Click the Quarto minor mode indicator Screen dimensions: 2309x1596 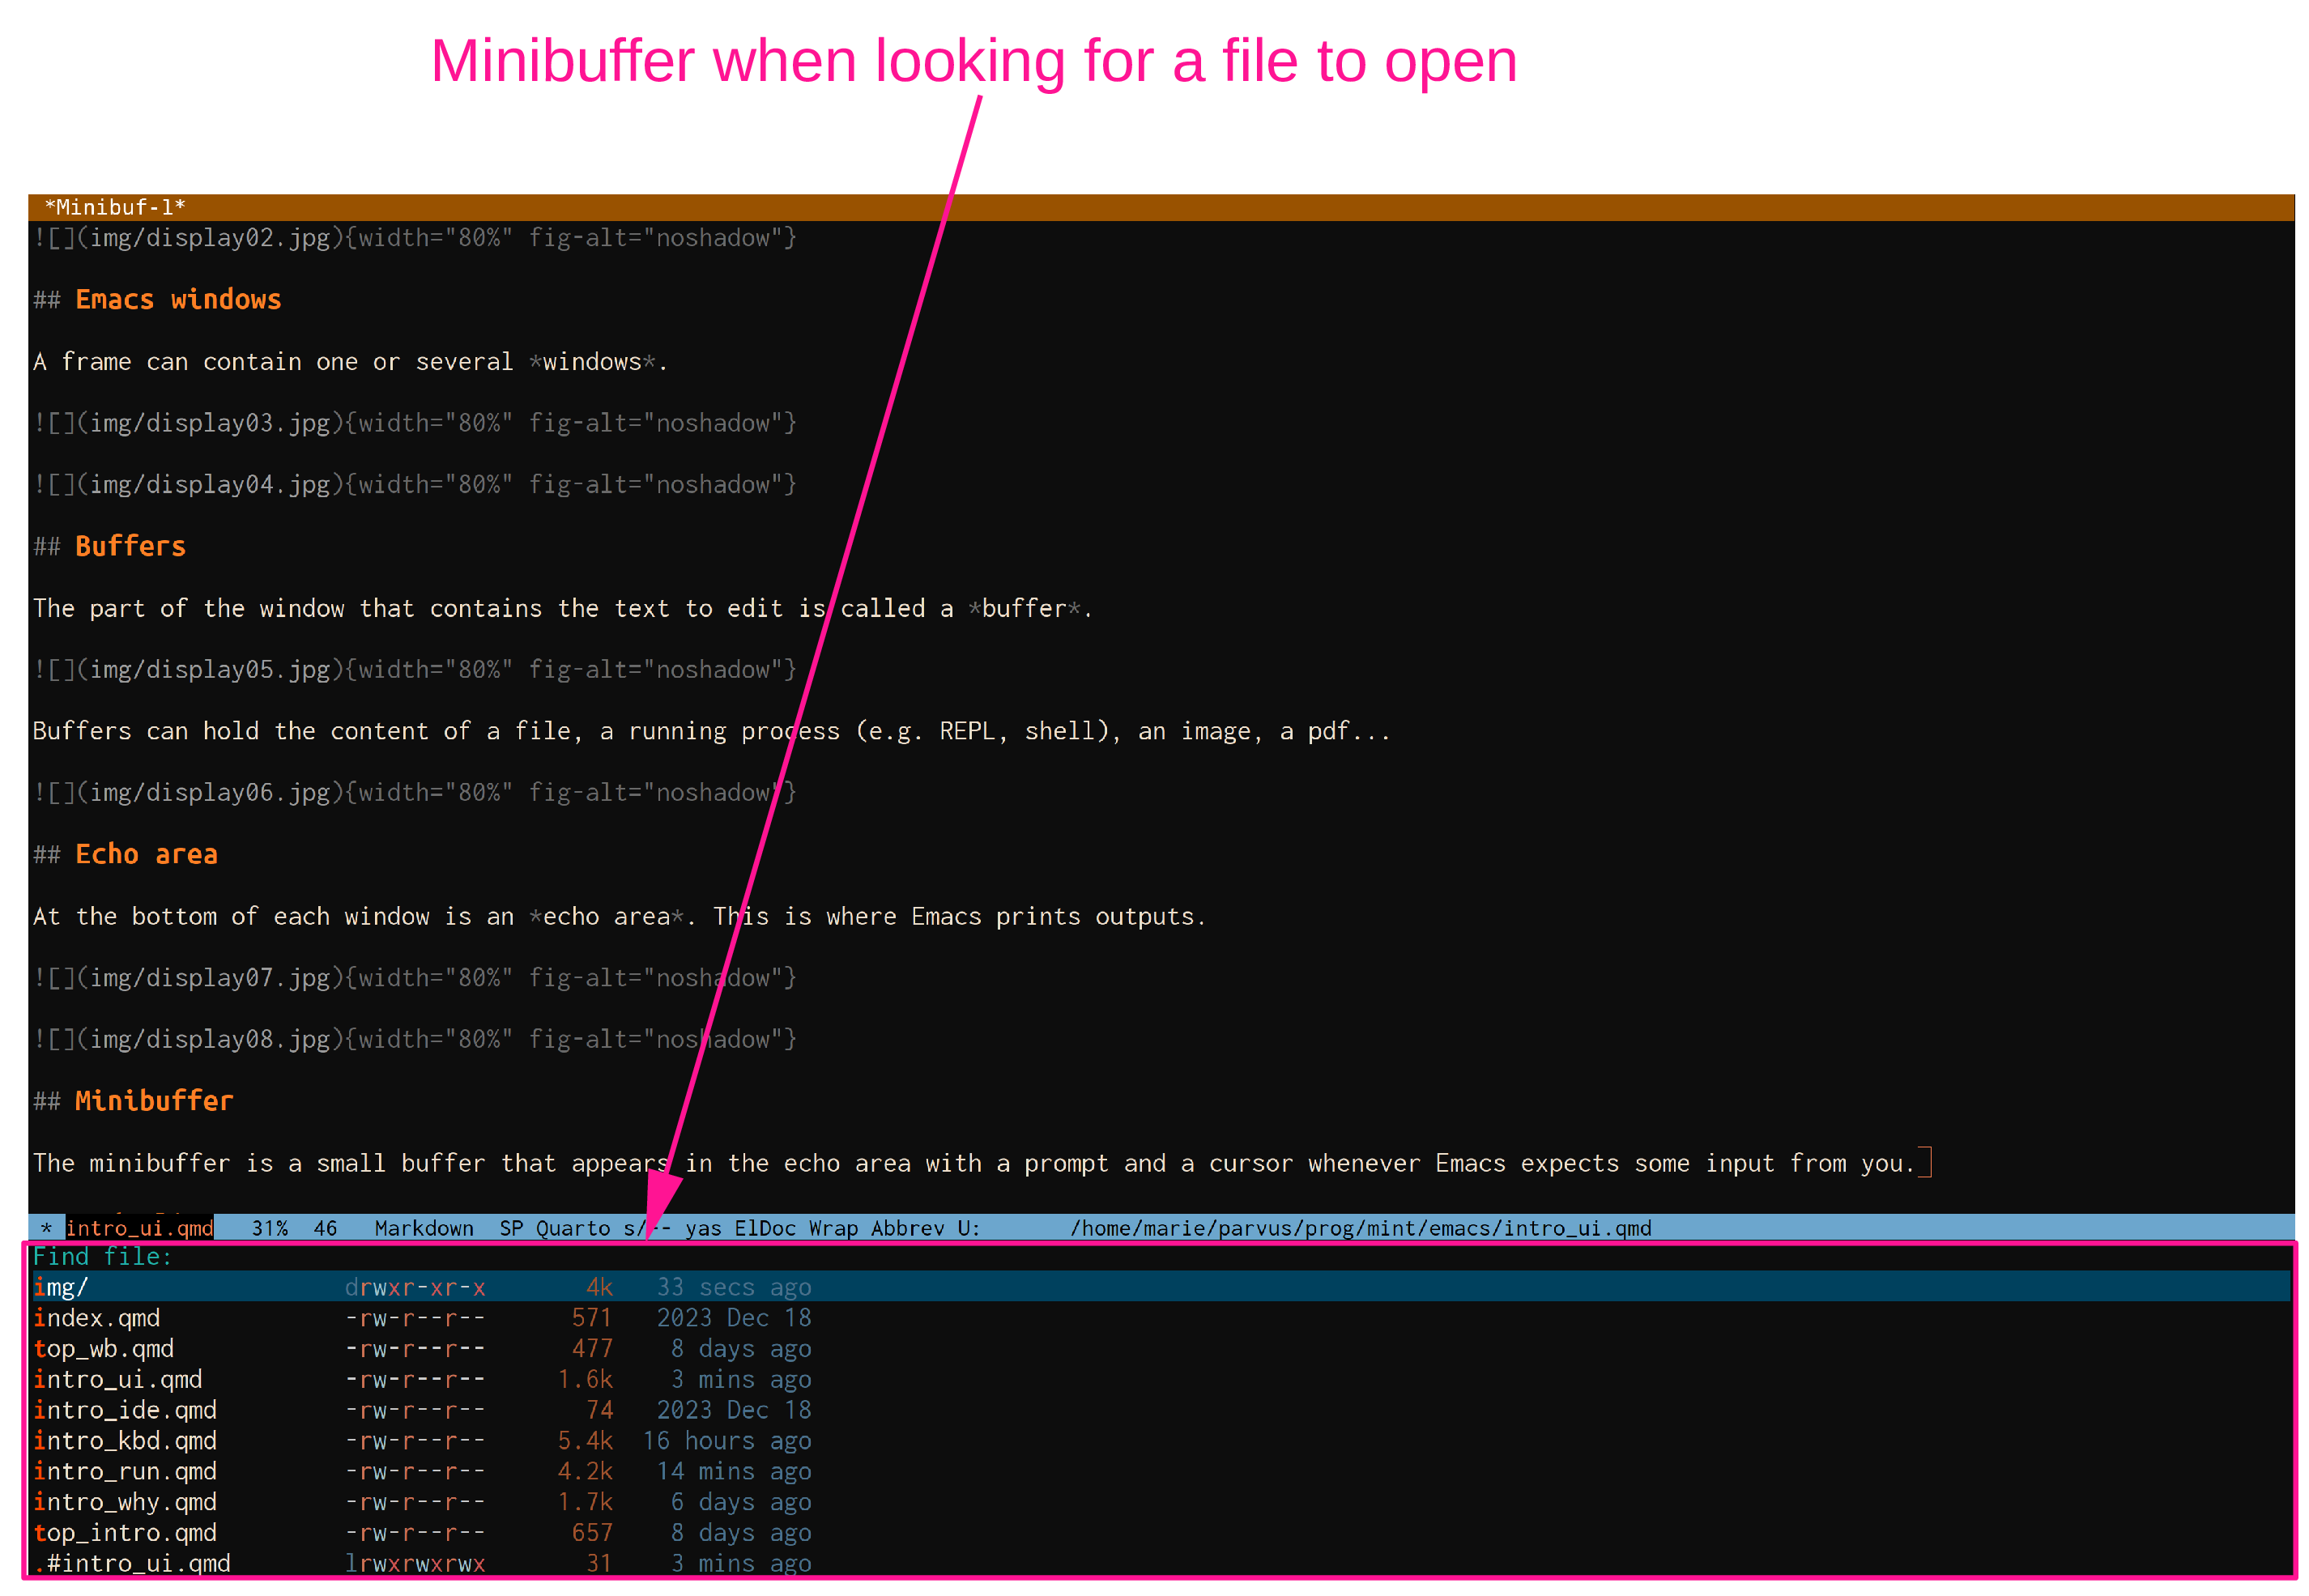[x=573, y=1228]
